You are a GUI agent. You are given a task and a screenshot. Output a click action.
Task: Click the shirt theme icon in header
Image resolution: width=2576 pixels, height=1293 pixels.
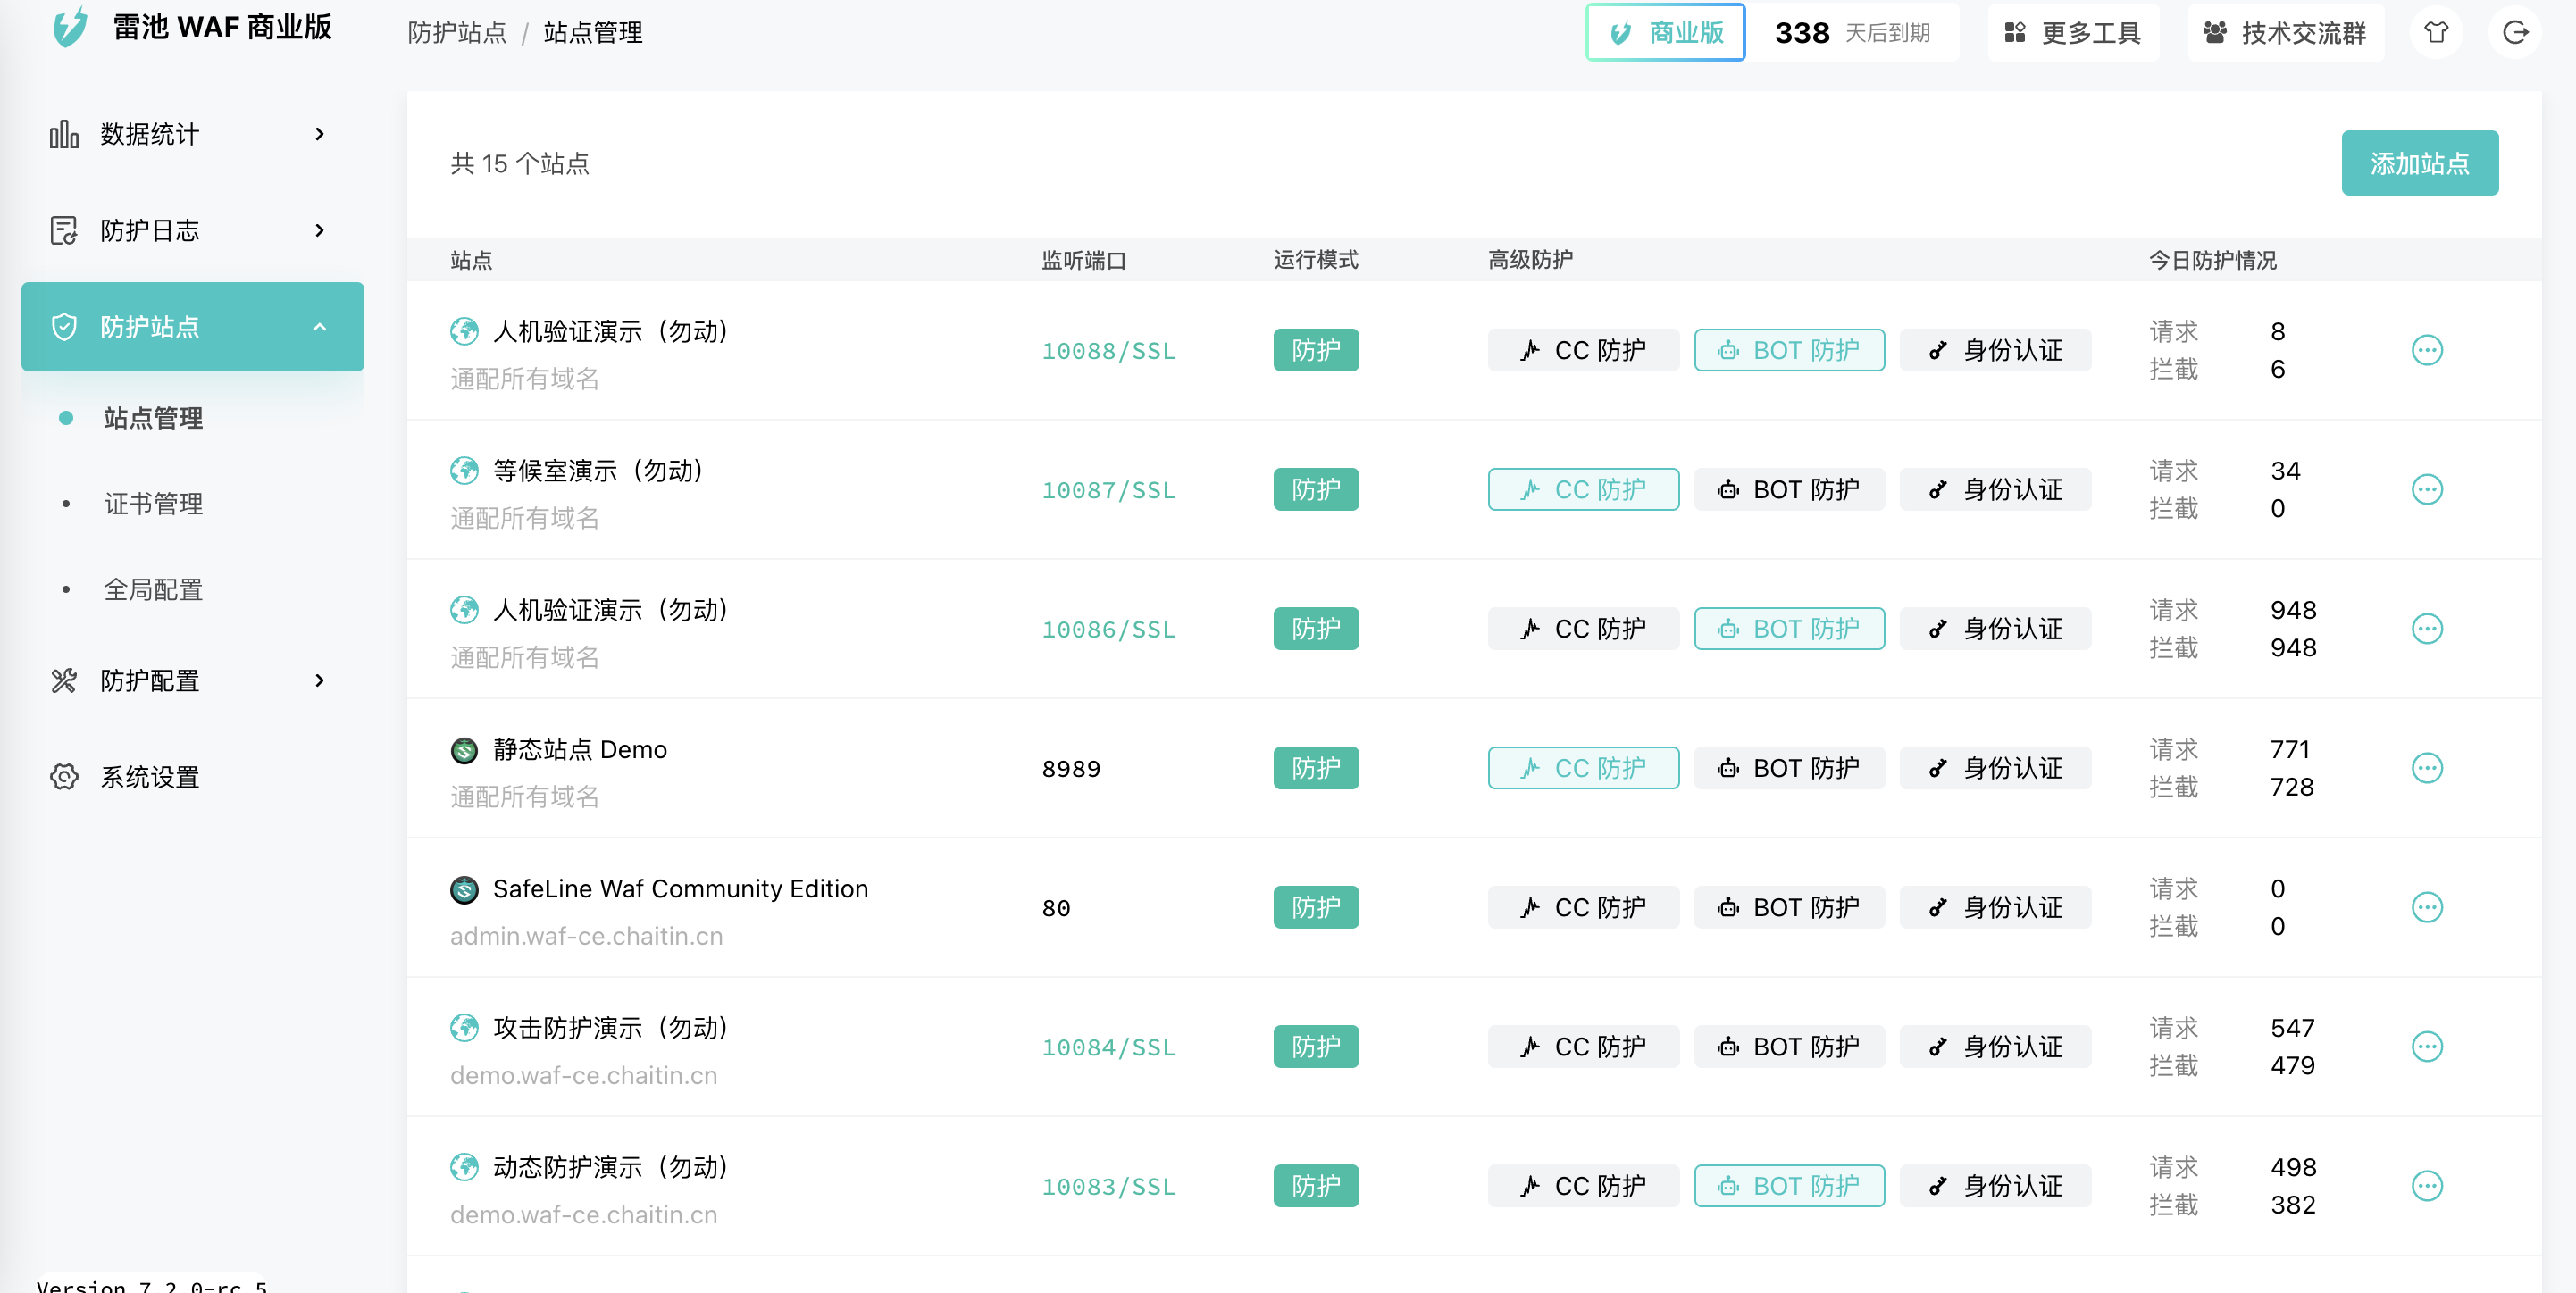coord(2436,33)
